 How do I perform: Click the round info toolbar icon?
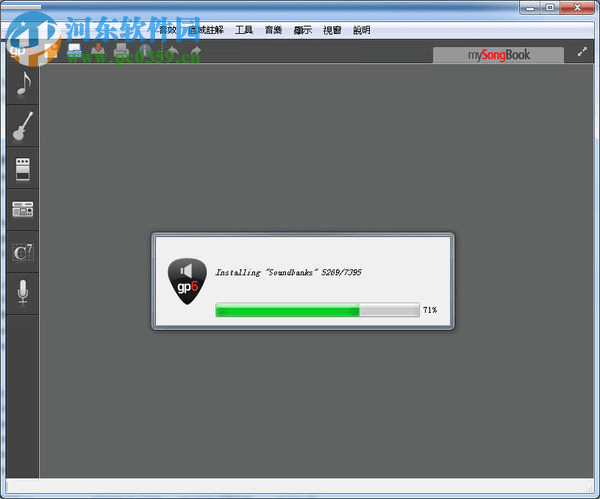145,51
